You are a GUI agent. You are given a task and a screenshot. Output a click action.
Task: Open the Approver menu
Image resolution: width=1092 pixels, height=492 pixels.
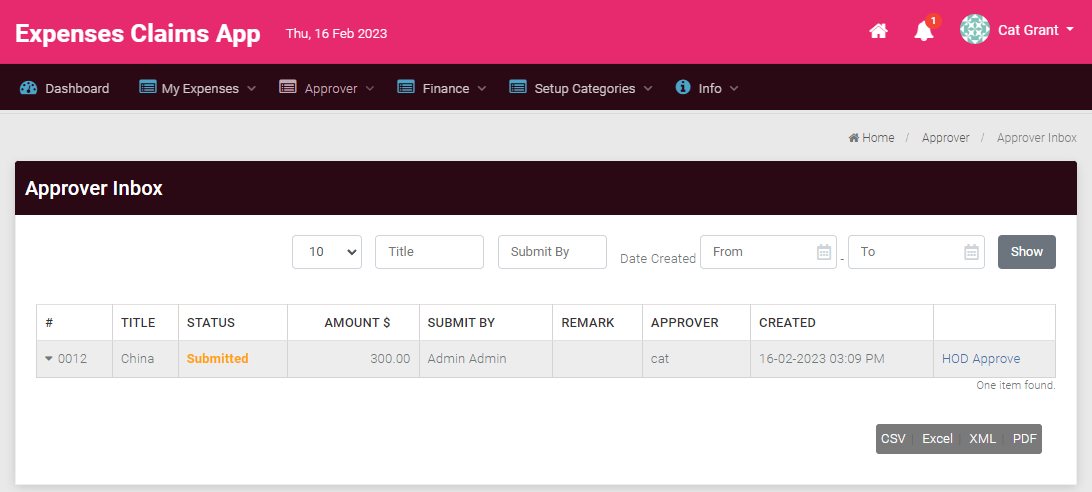coord(327,89)
